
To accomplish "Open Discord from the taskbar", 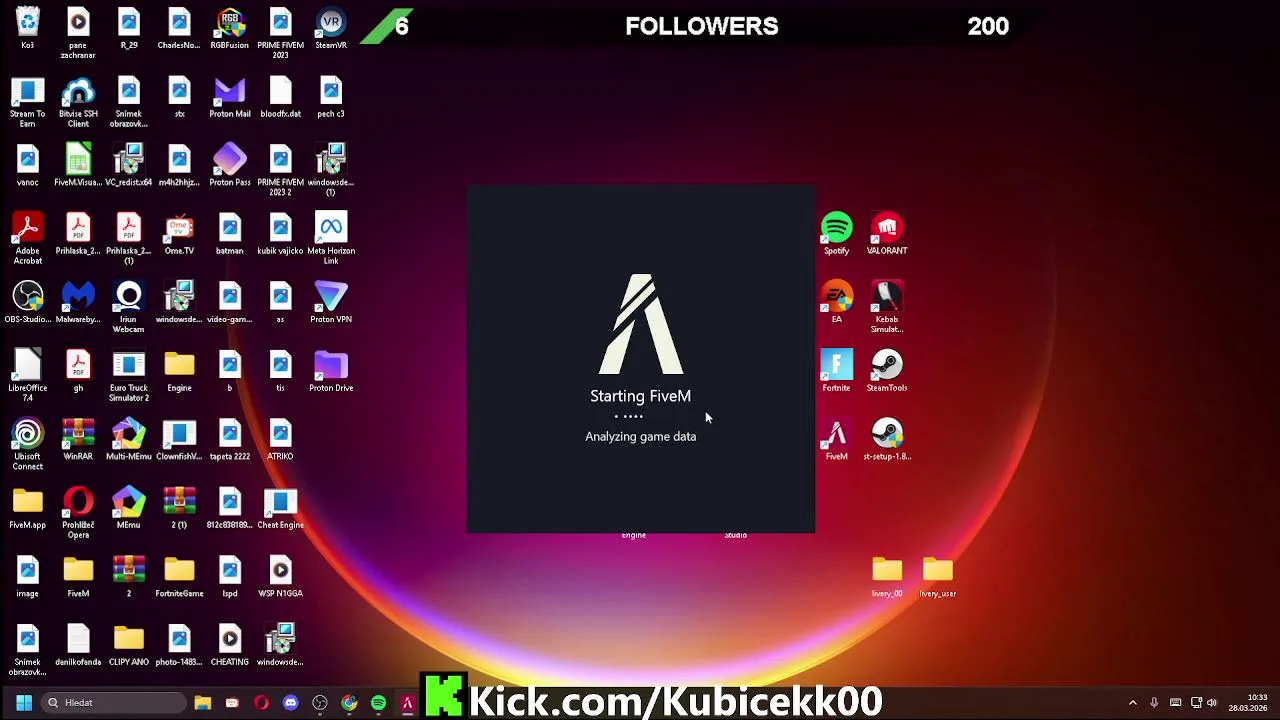I will 290,703.
